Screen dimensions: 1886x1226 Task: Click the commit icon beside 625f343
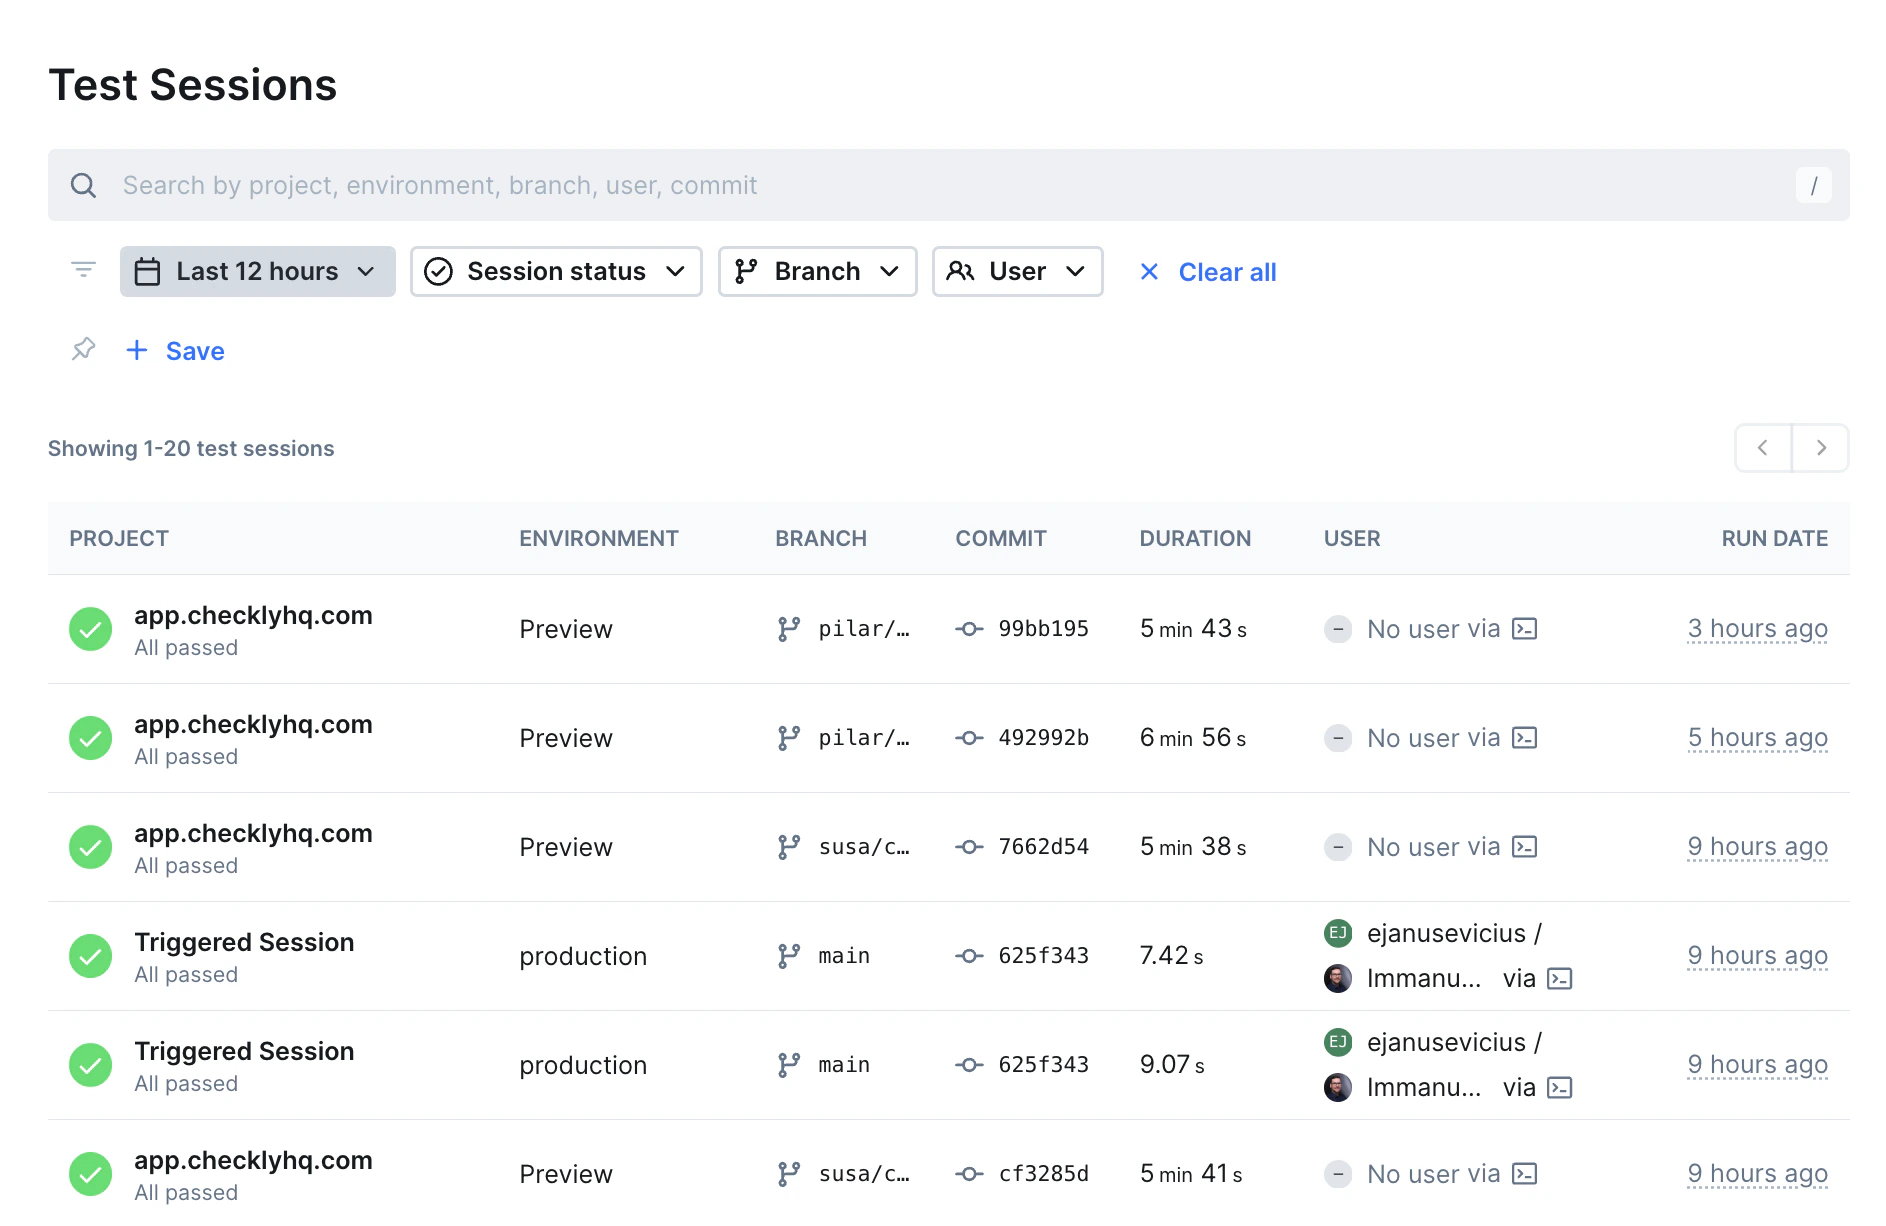click(968, 955)
